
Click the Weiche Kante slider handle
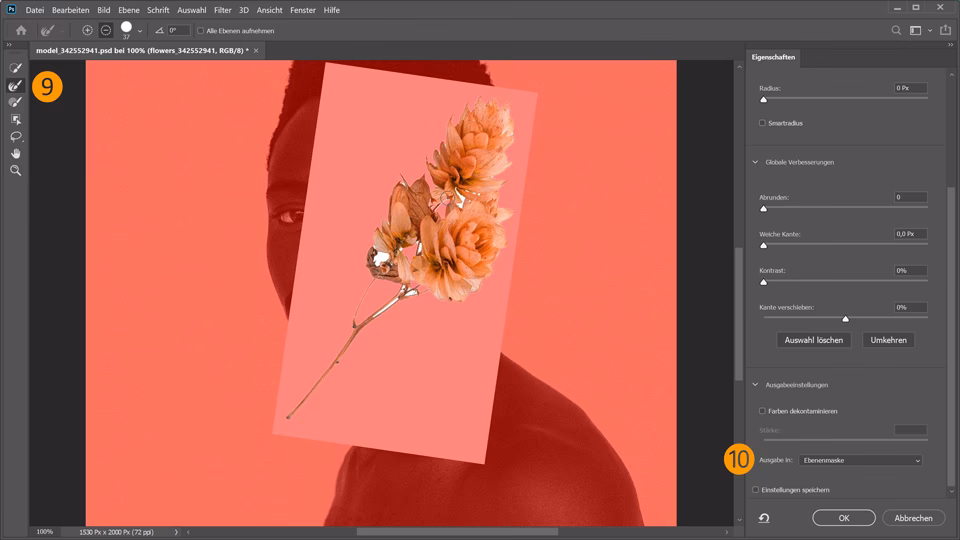763,246
